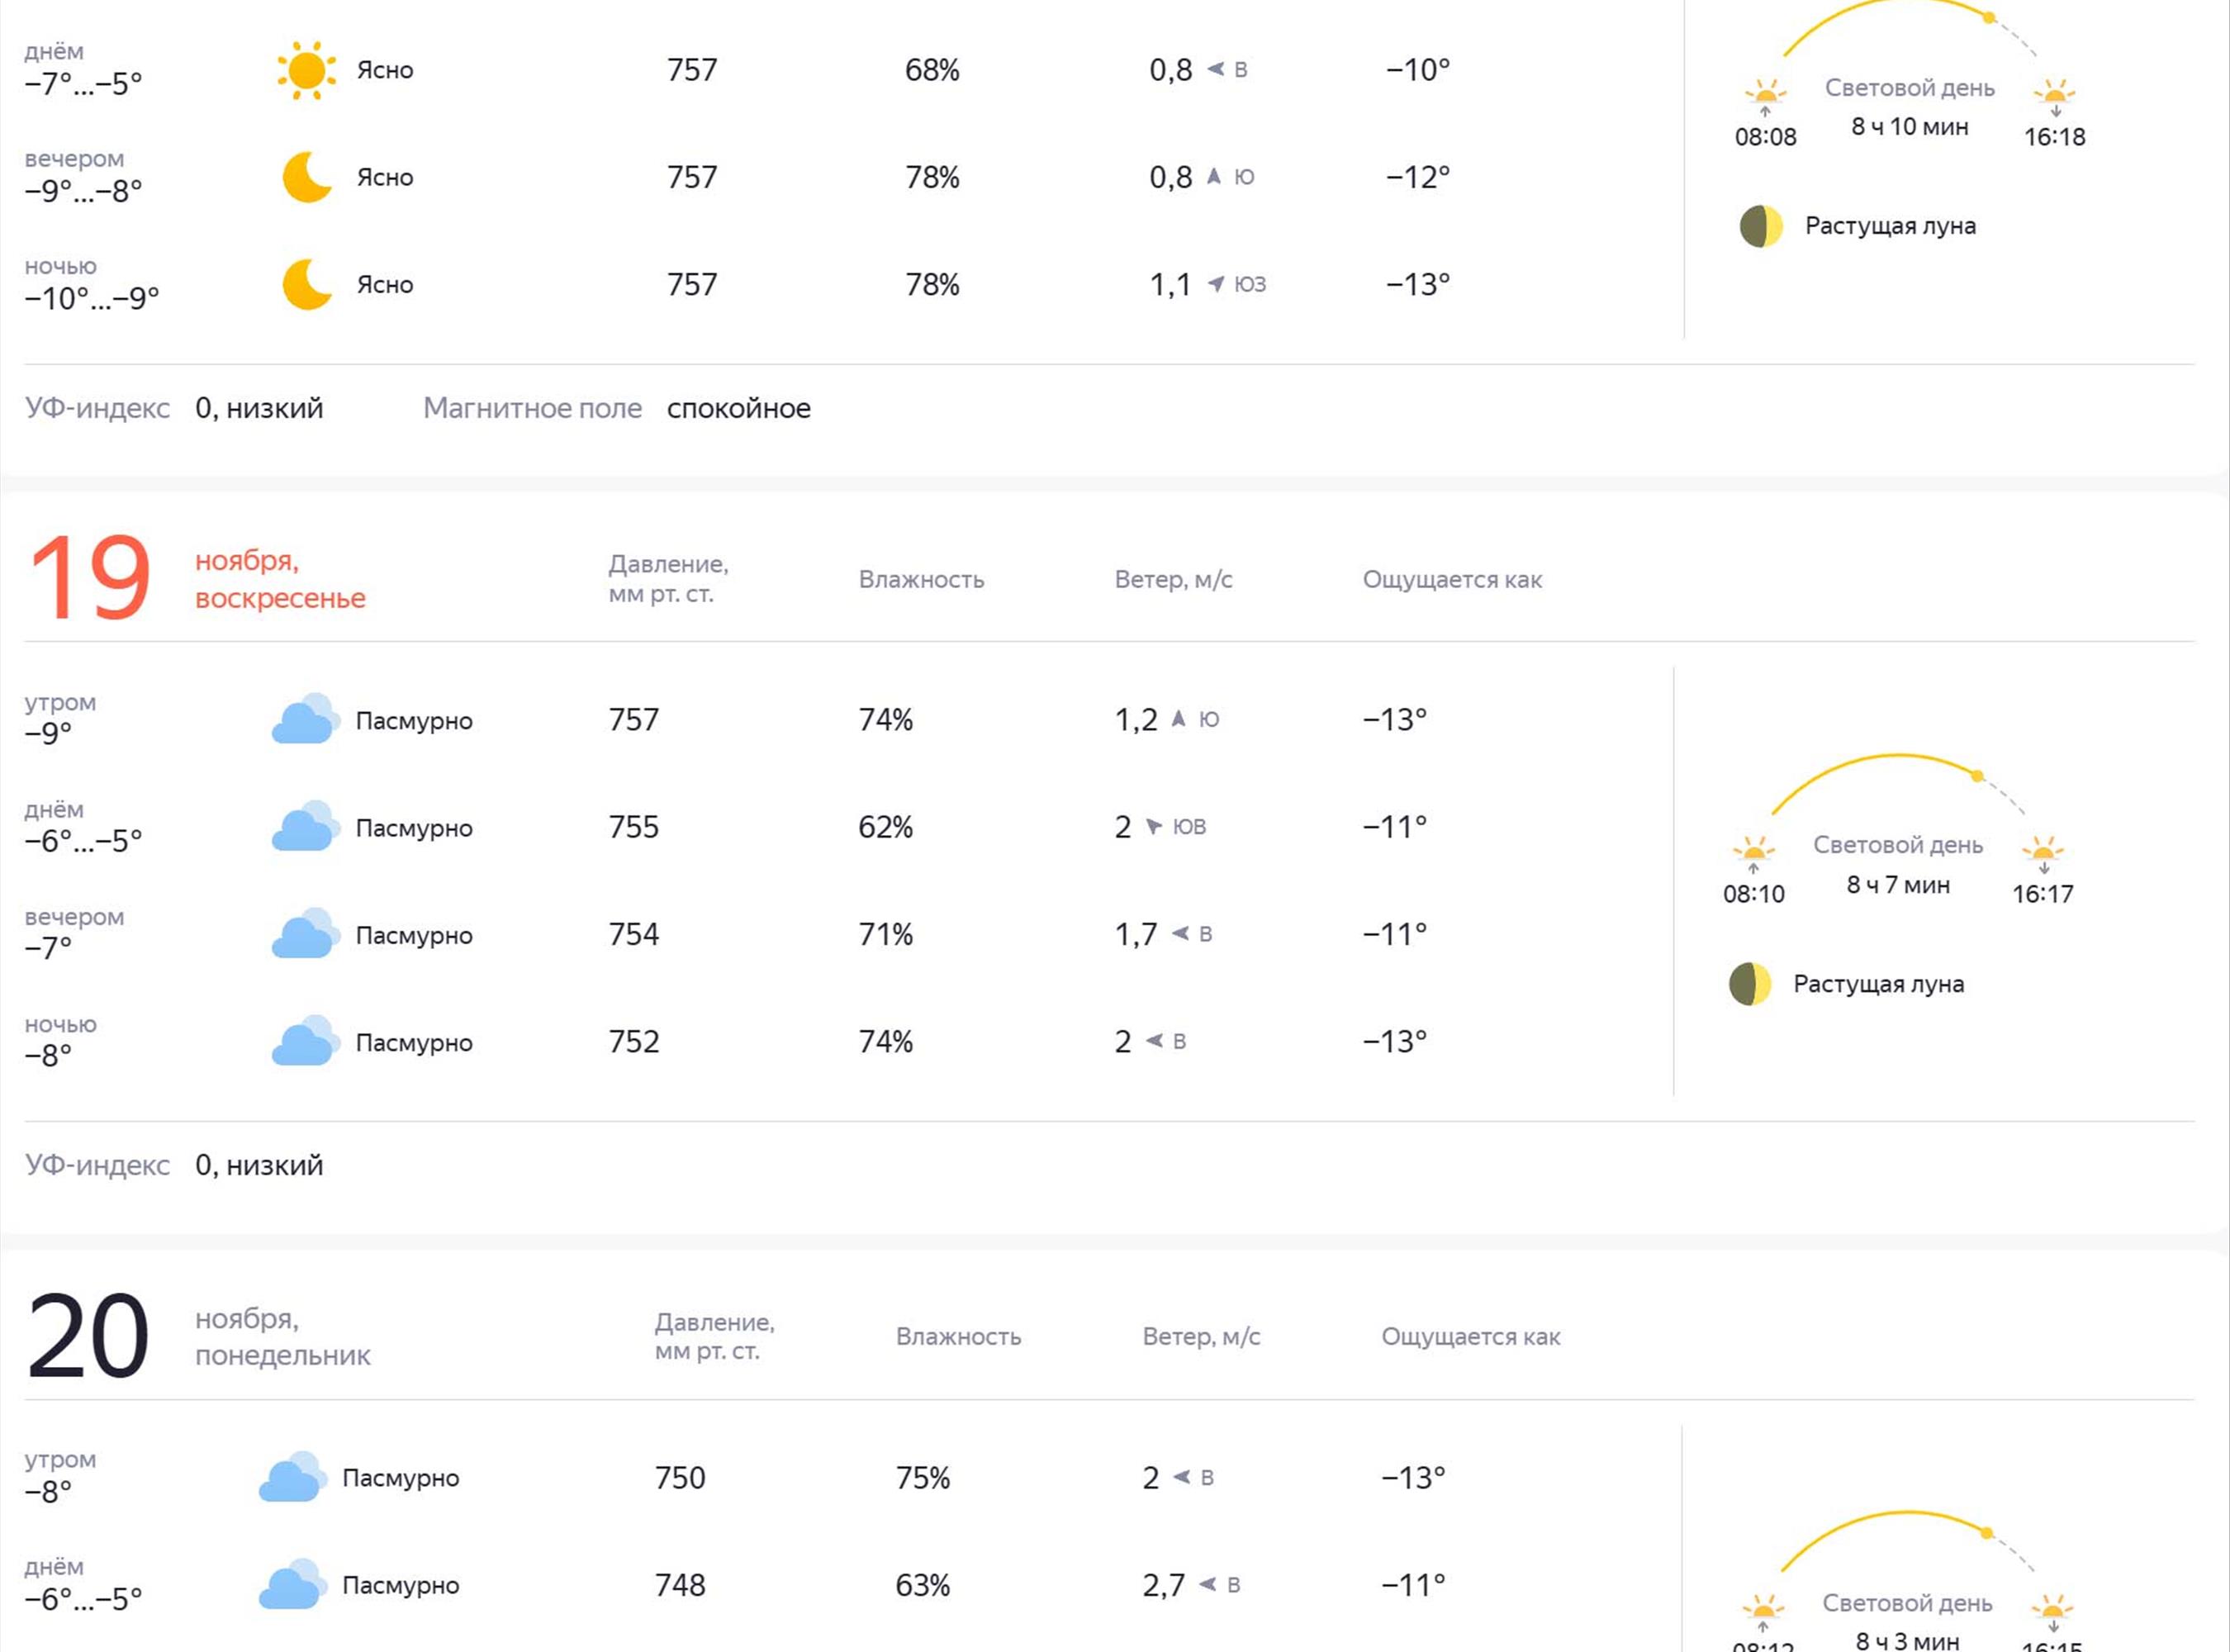Select the cloud icon for November 19 morning
This screenshot has height=1652, width=2230.
[303, 720]
